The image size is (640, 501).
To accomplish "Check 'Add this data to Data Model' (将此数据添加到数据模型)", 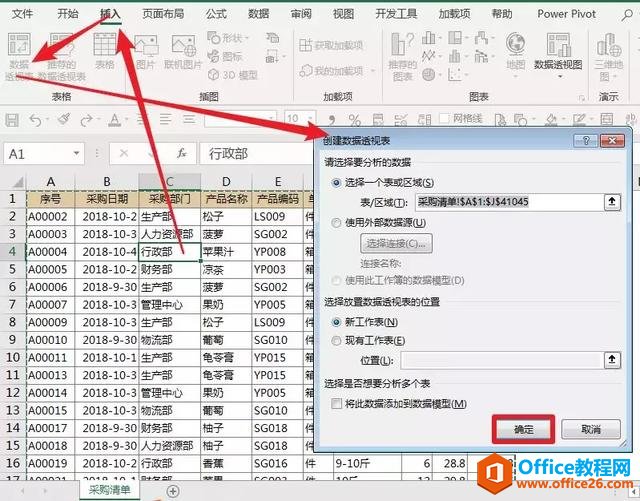I will [x=336, y=404].
